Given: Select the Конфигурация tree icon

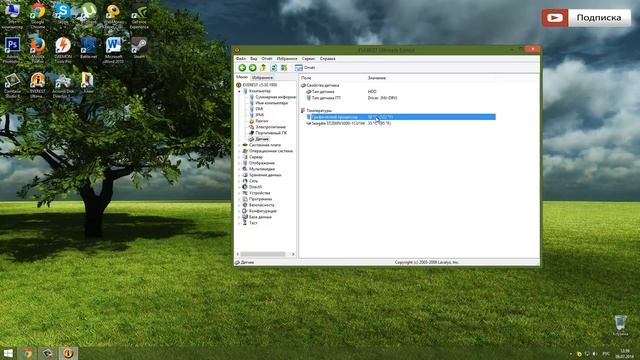Looking at the screenshot, I should tap(245, 211).
